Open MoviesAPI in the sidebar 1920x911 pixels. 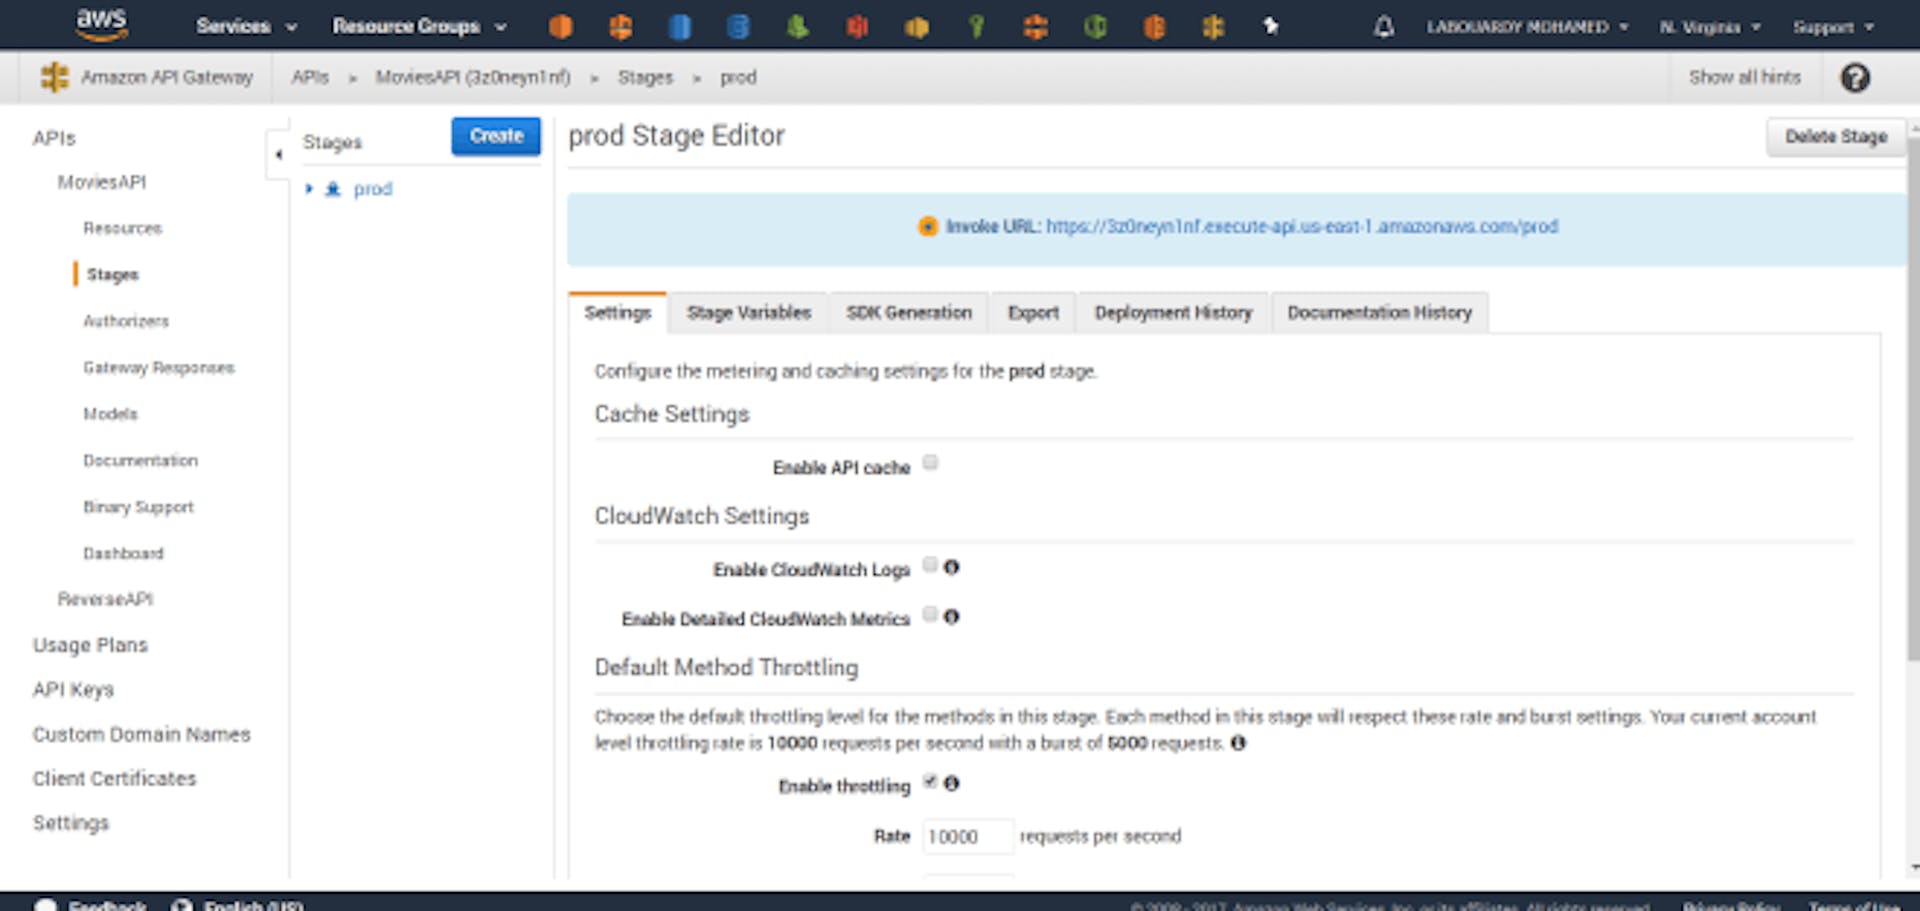(102, 182)
